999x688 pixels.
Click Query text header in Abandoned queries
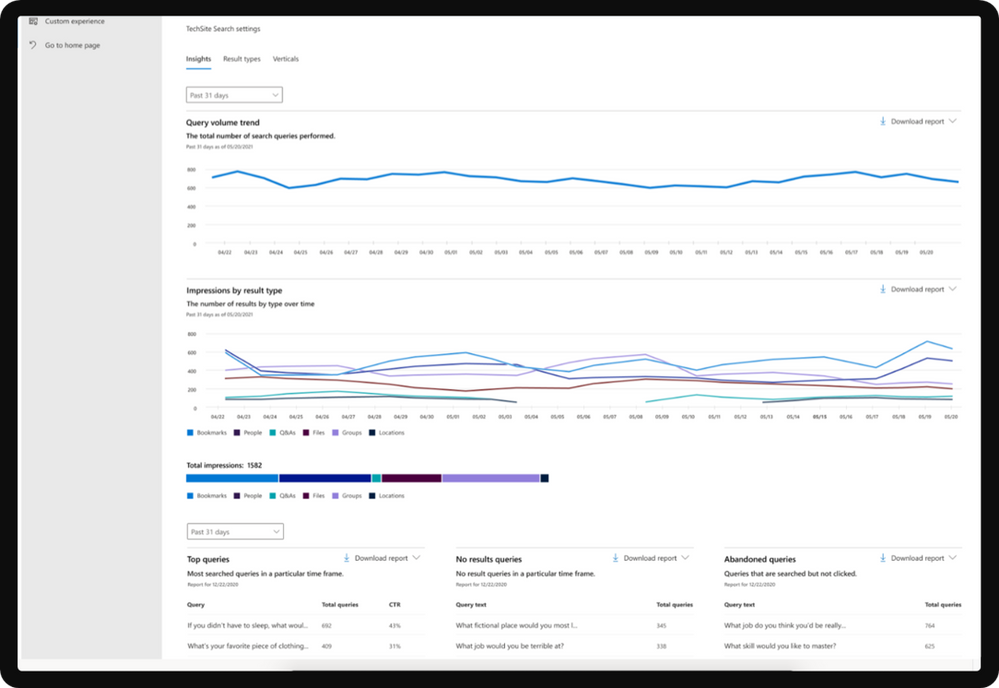739,605
